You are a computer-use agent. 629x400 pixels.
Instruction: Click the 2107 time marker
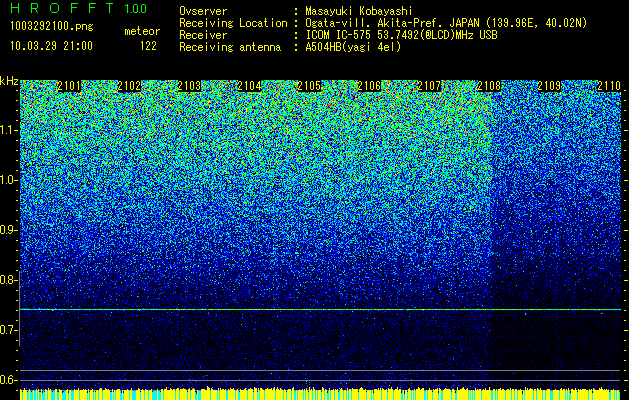click(x=429, y=86)
